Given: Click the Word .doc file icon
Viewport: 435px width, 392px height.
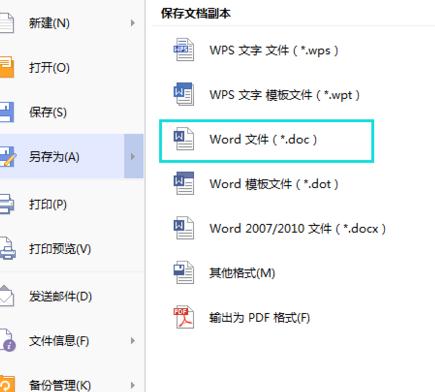Looking at the screenshot, I should [184, 139].
